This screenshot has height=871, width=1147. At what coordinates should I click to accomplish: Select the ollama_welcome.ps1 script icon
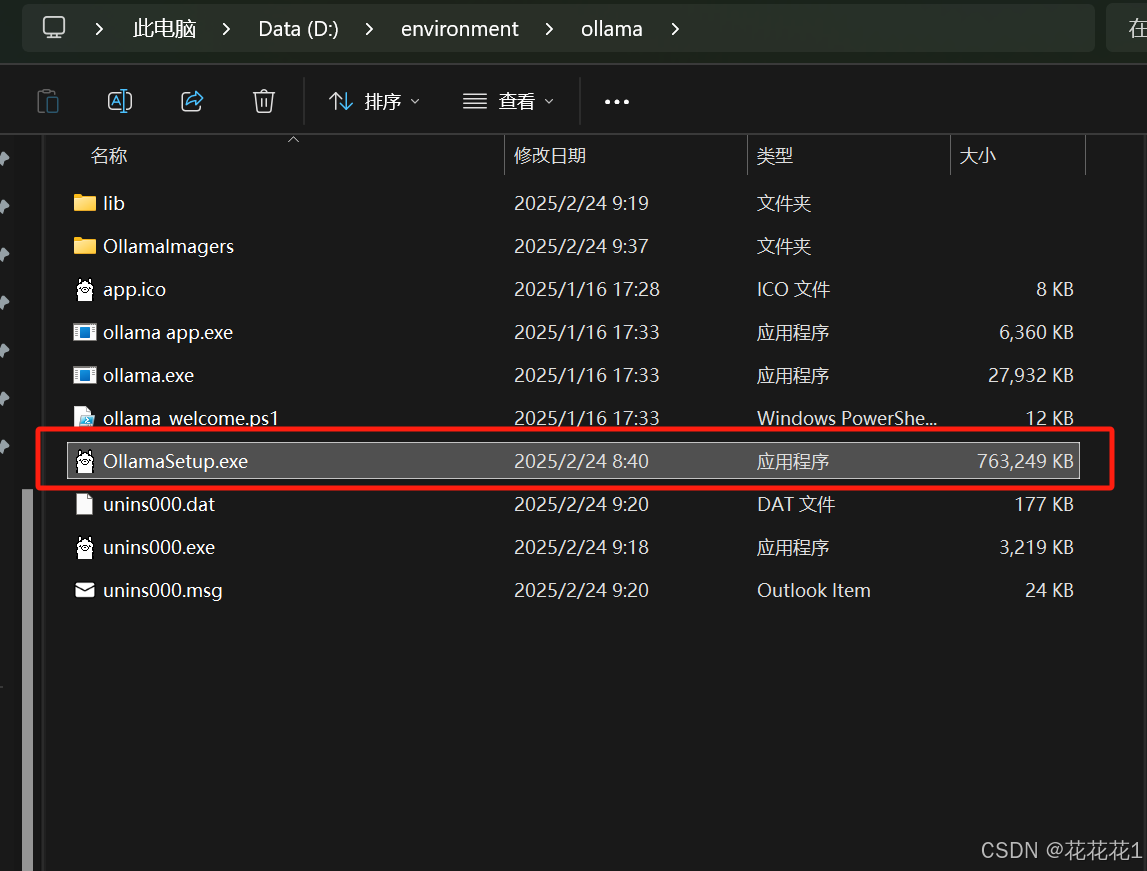point(85,416)
